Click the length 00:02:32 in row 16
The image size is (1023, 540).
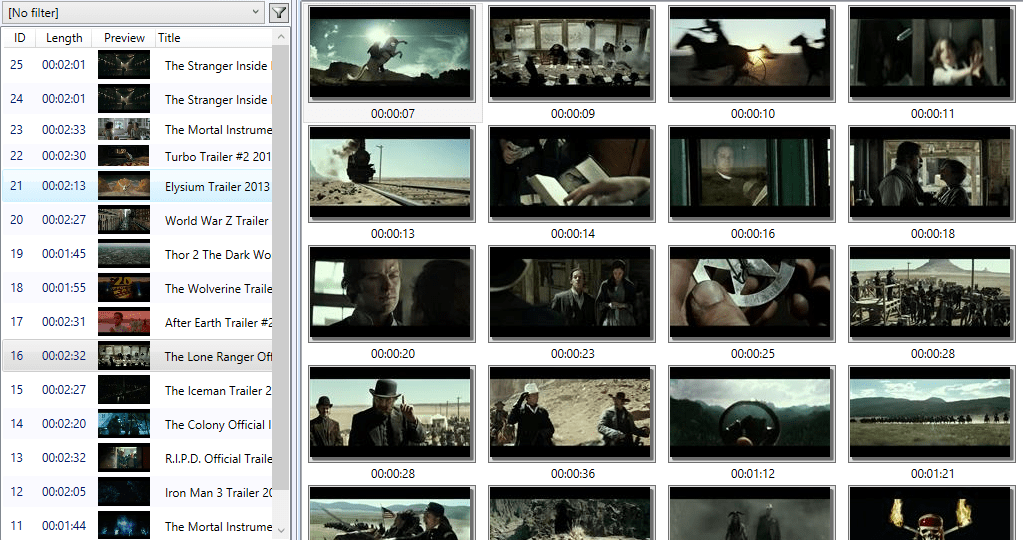(x=64, y=355)
